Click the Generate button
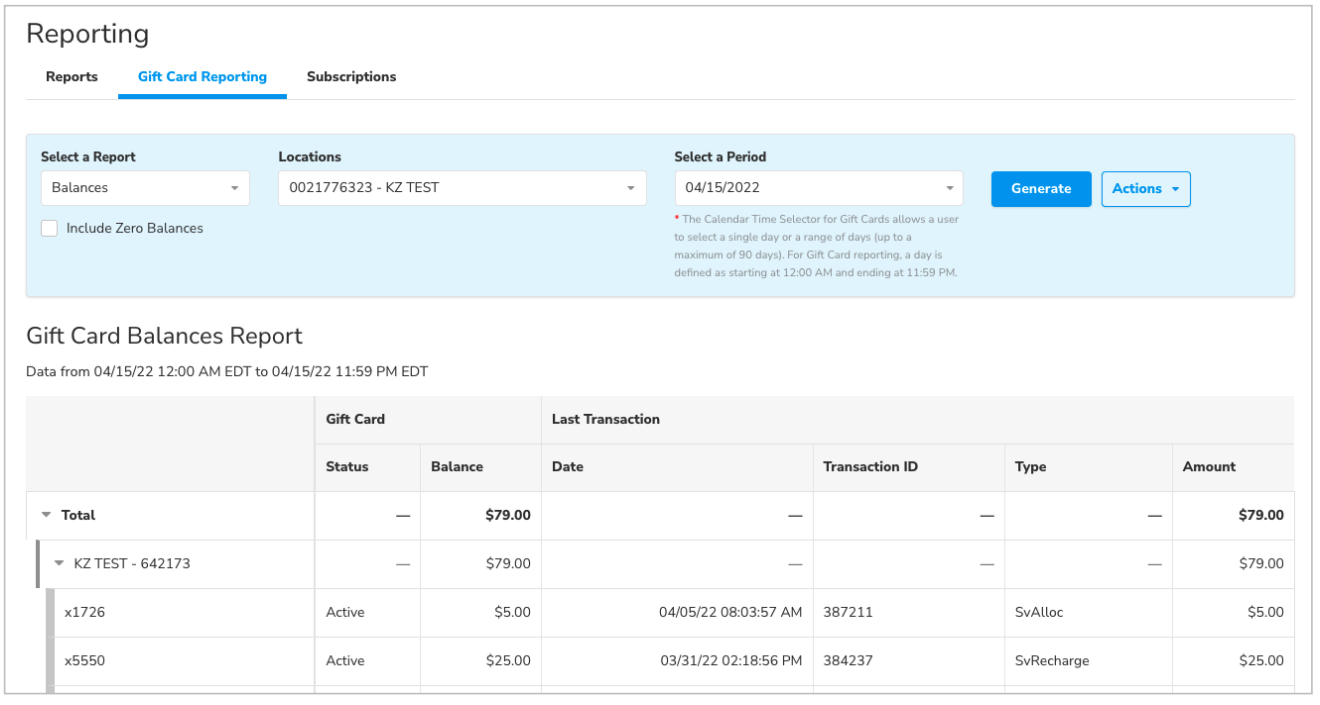 1041,188
